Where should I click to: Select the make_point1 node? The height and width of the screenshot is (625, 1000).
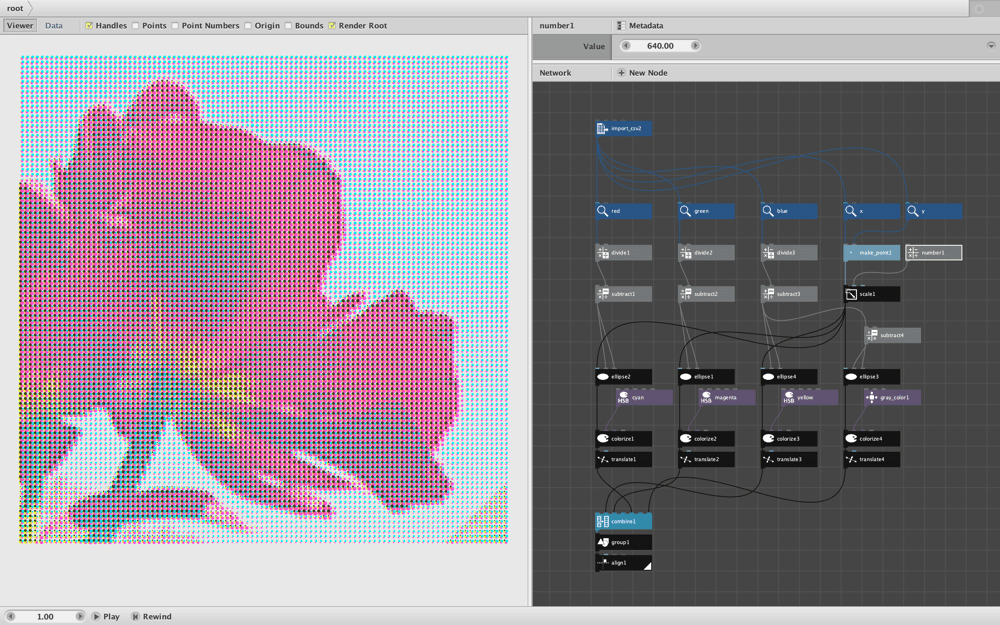tap(872, 253)
